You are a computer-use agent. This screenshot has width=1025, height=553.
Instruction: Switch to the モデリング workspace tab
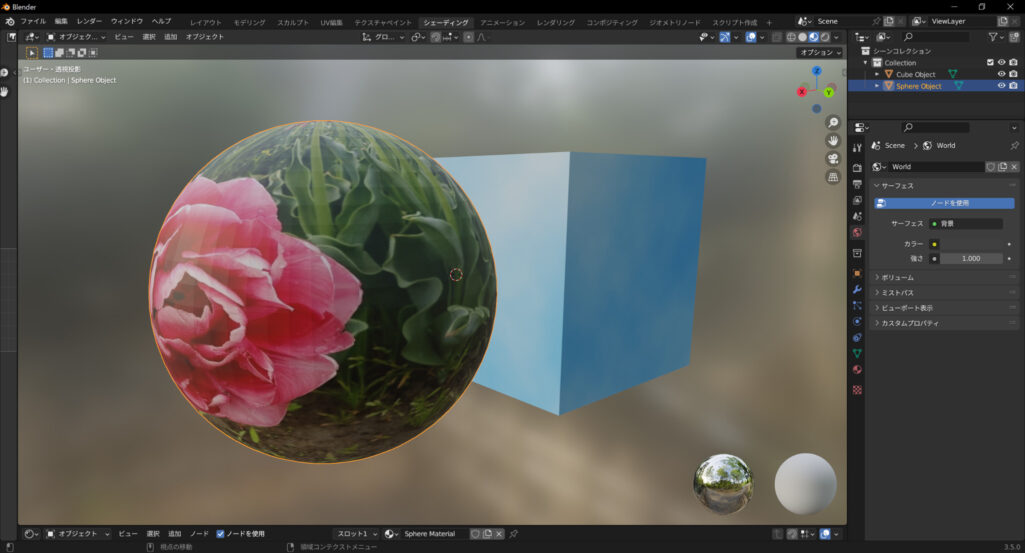point(250,22)
